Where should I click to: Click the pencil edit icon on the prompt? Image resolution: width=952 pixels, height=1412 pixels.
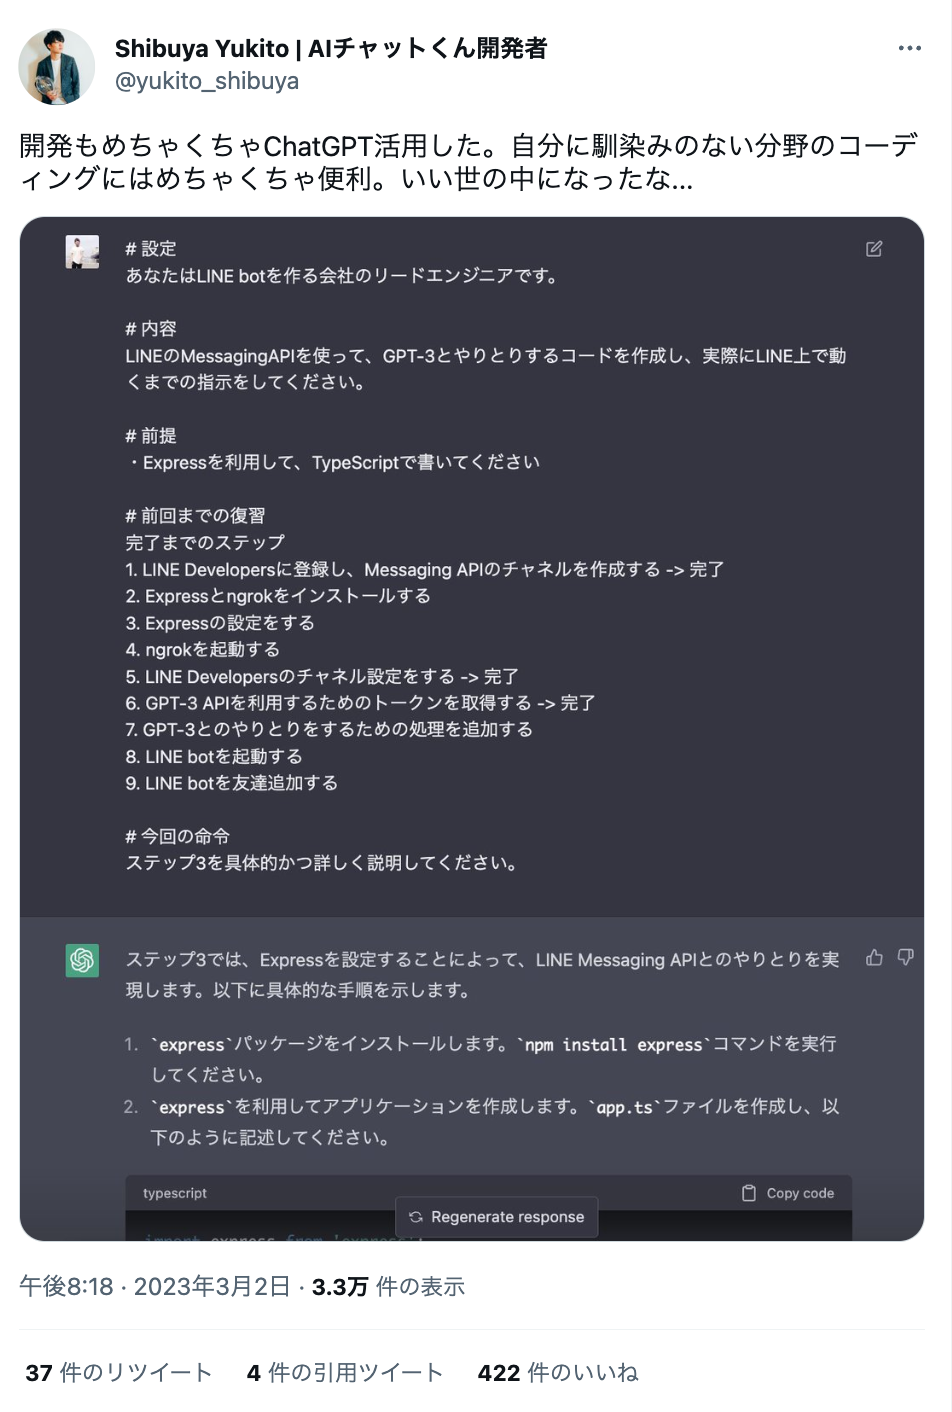coord(875,248)
